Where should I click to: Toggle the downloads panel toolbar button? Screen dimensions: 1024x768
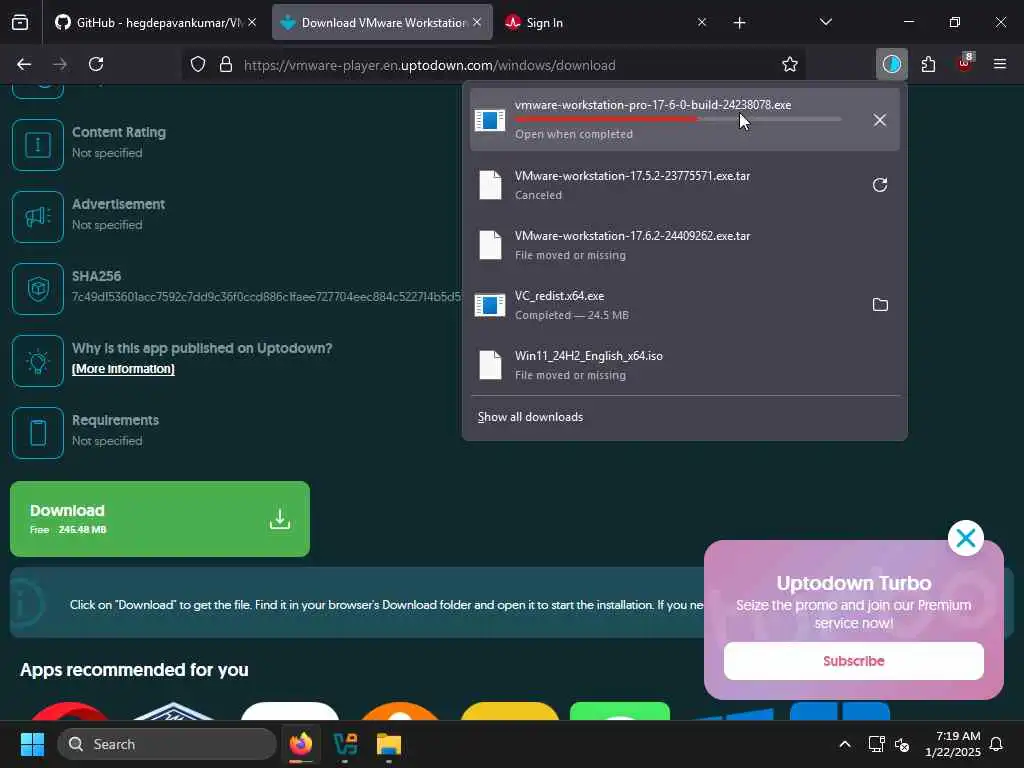(891, 64)
